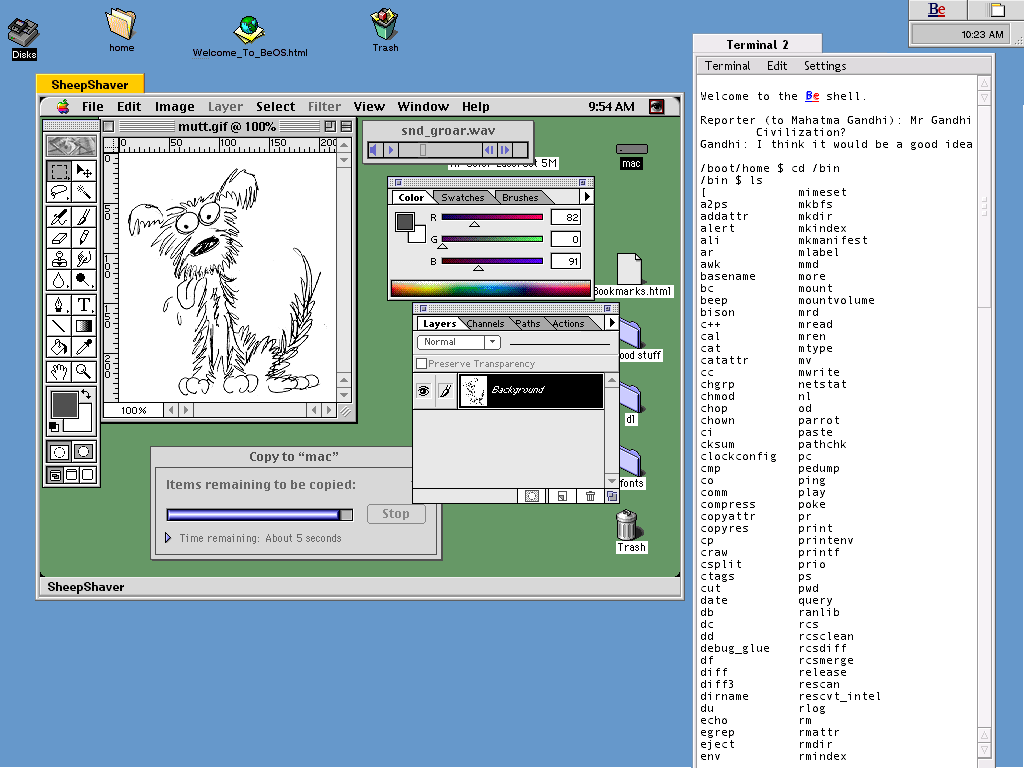Switch to Quick Mask mode
The width and height of the screenshot is (1024, 768).
pos(84,452)
